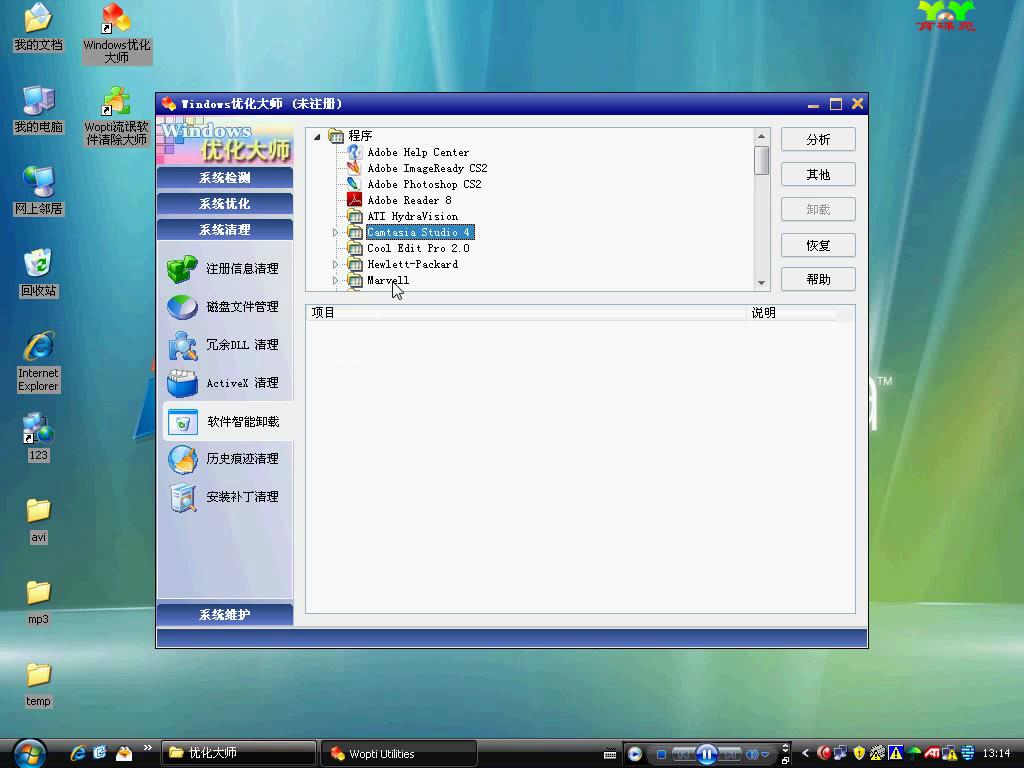Open 注册信息清理 registry cleanup tool
This screenshot has height=768, width=1024.
(x=223, y=268)
